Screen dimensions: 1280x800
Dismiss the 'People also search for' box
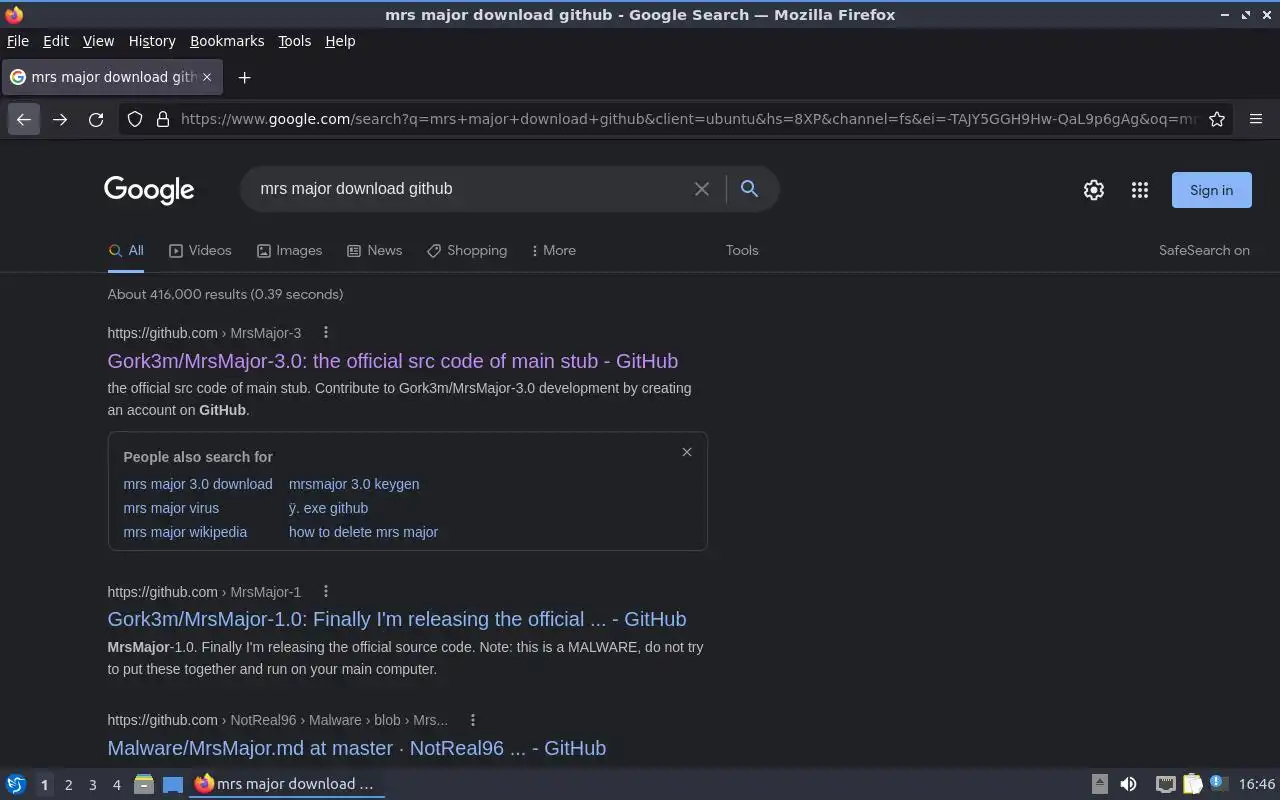tap(687, 452)
